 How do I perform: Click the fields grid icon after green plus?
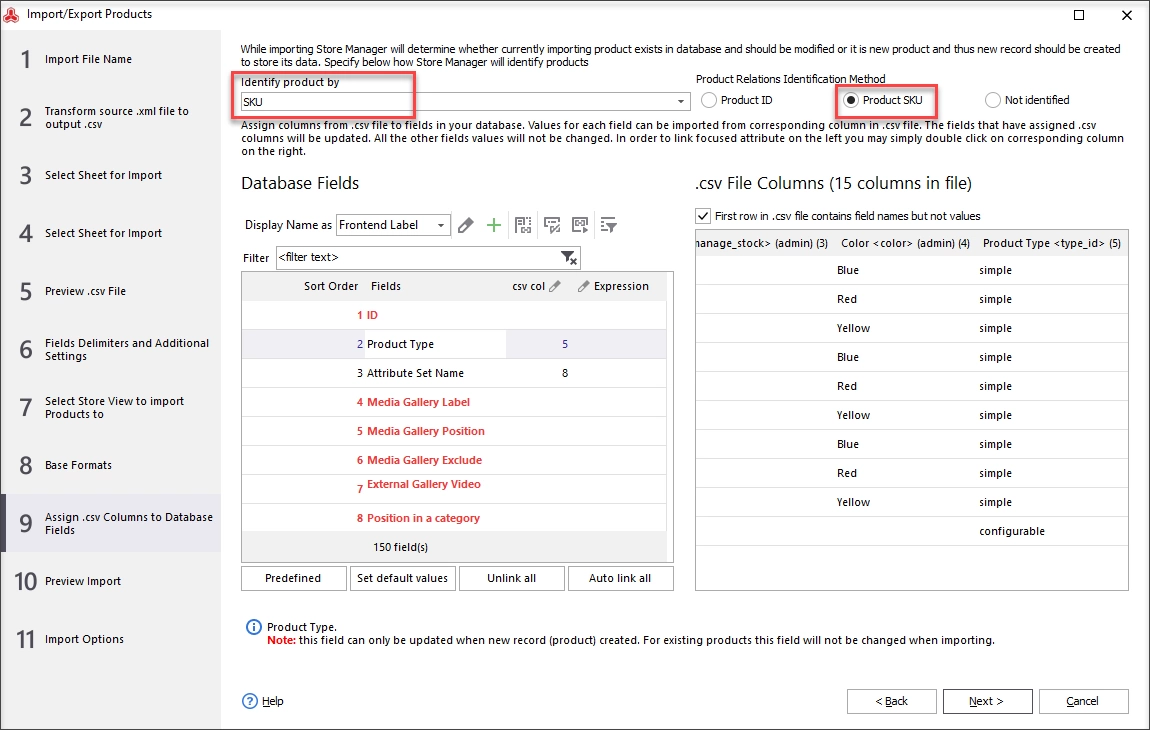tap(523, 225)
